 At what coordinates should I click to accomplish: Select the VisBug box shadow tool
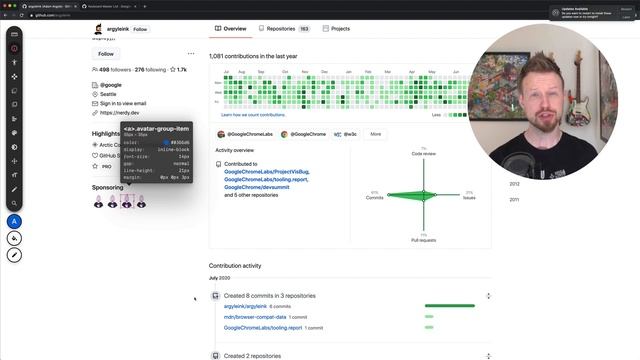coord(14,147)
